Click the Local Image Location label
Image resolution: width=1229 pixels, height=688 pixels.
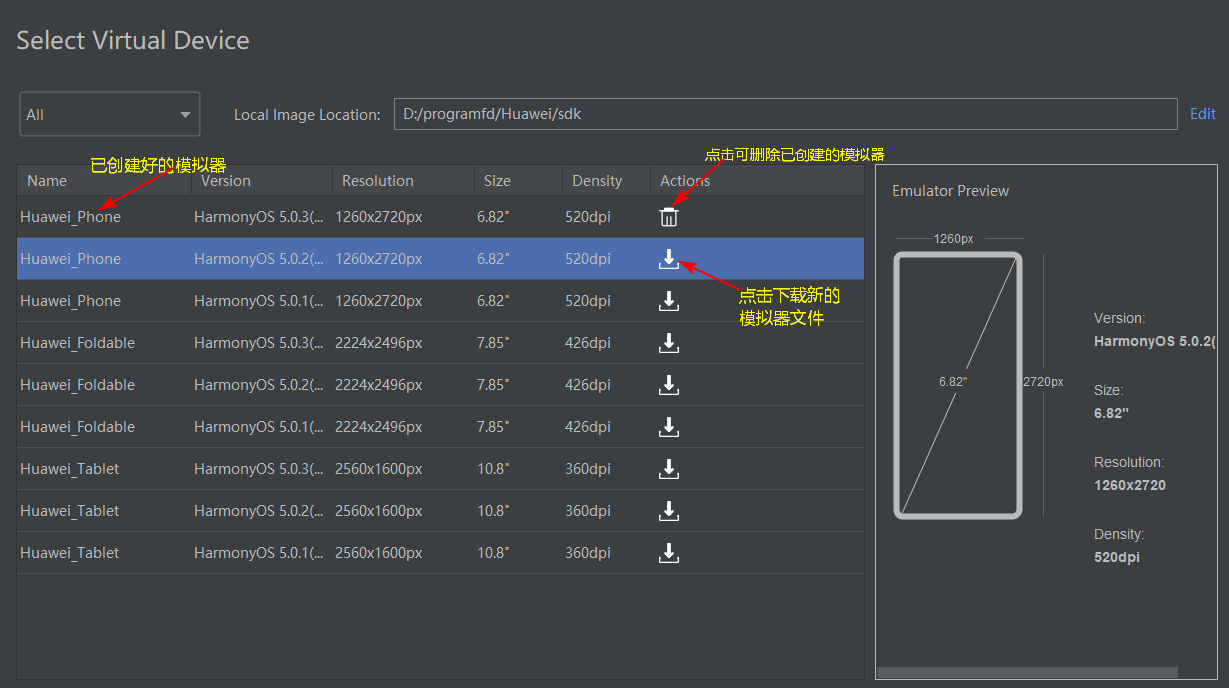point(307,115)
